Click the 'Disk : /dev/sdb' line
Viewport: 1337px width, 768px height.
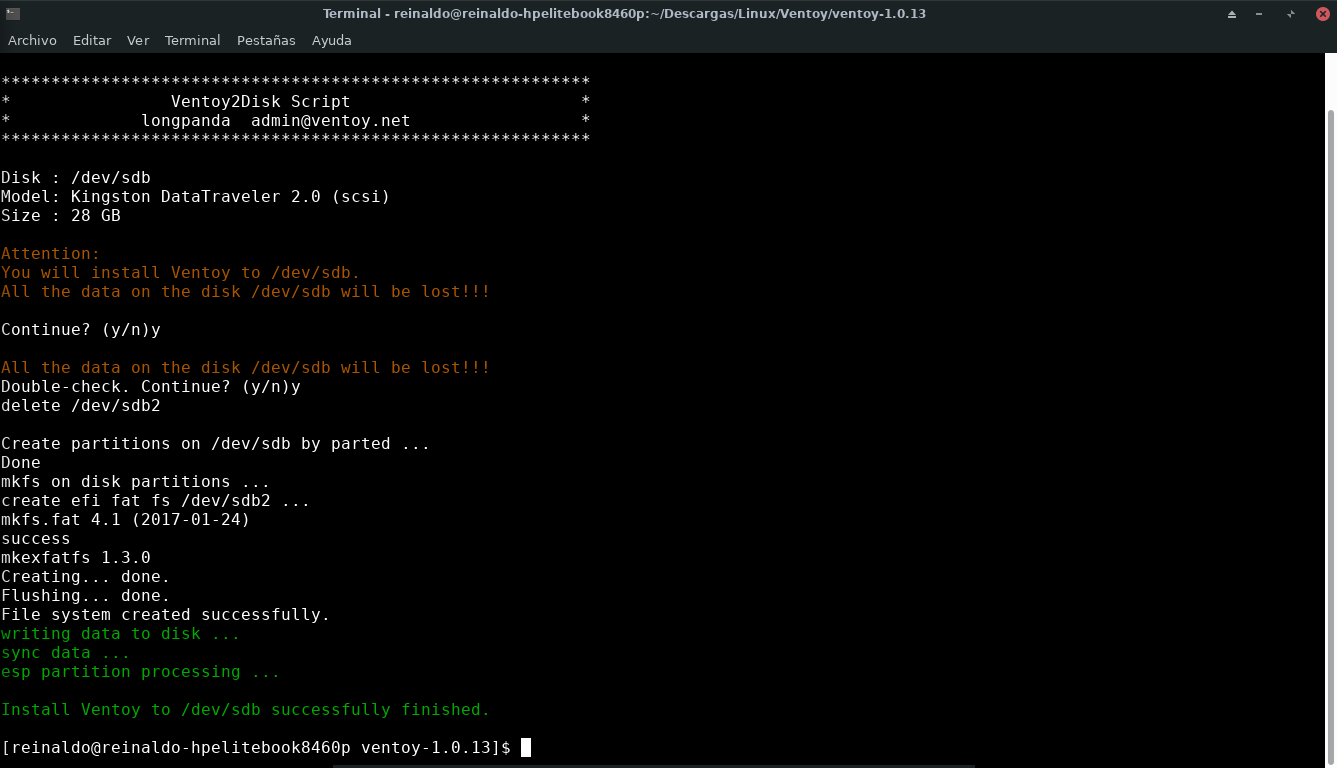76,177
